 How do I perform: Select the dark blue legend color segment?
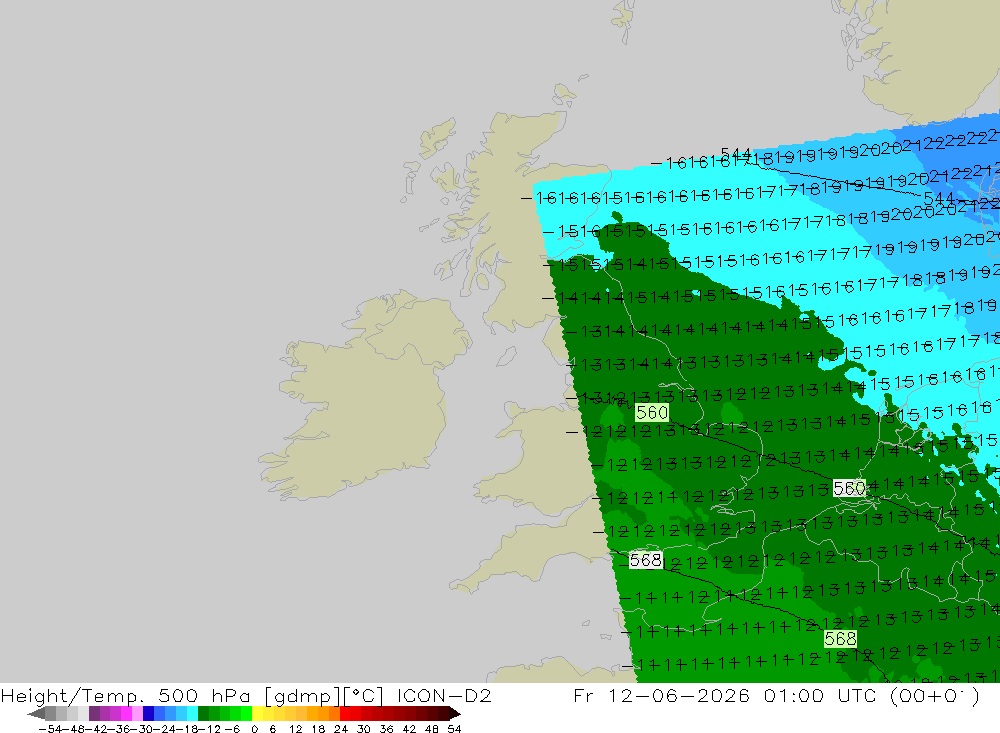(x=148, y=714)
